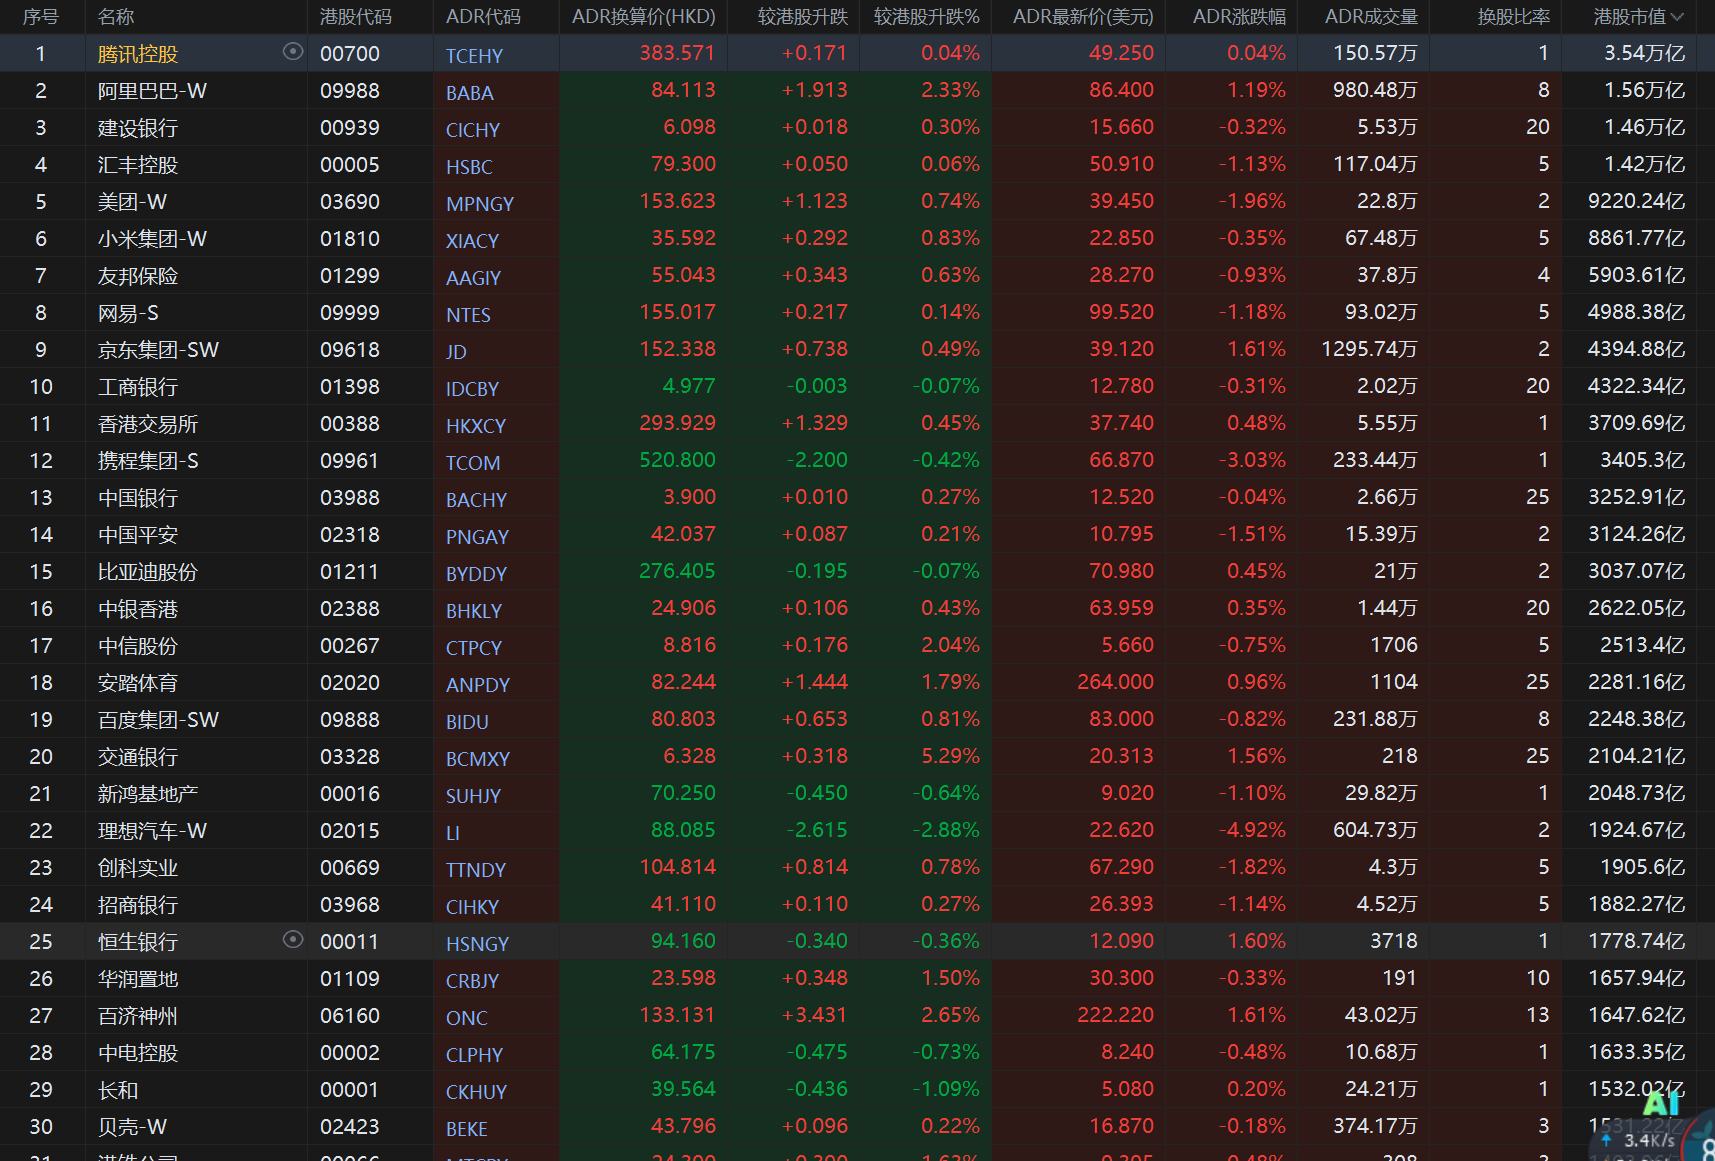Open the HSBC ADR code link
The height and width of the screenshot is (1161, 1715).
click(x=469, y=167)
